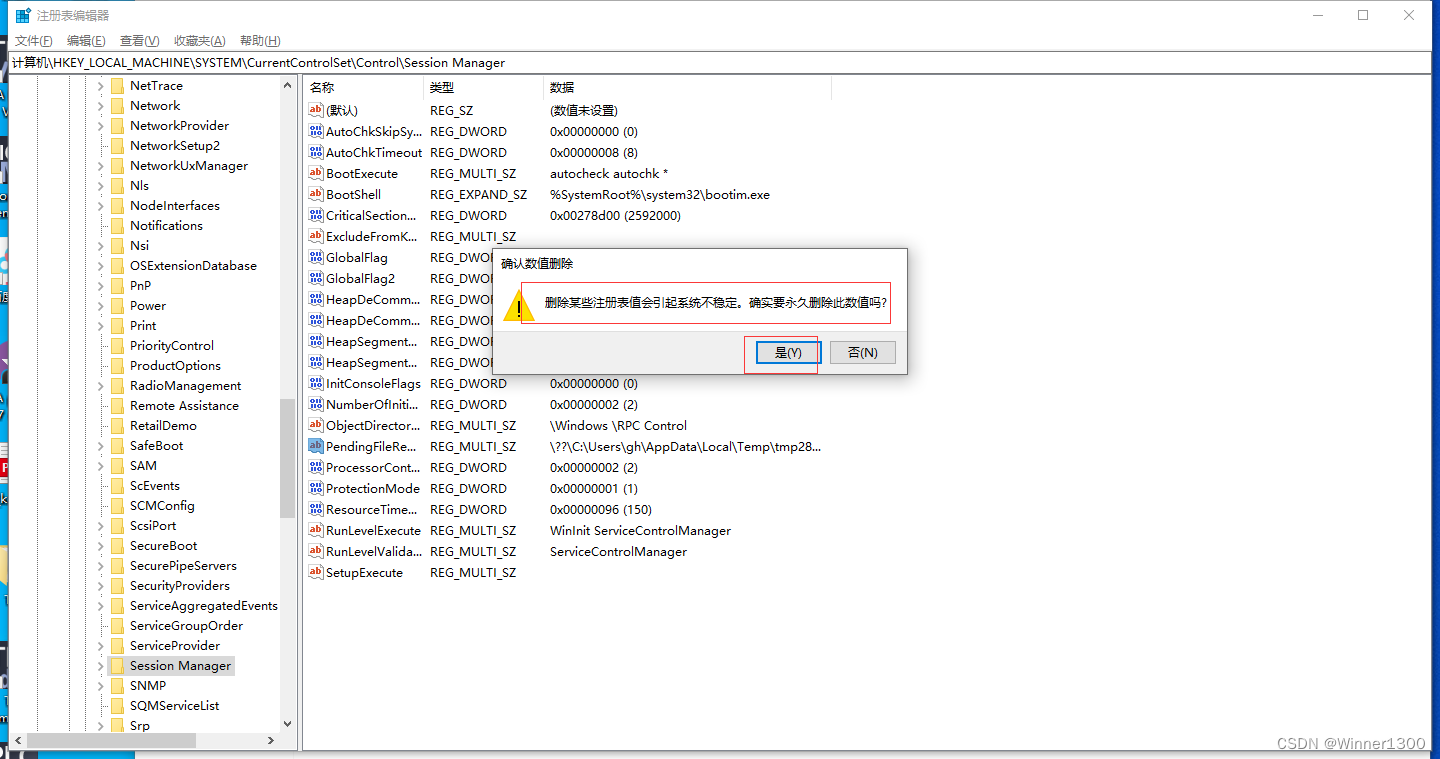Click the Registry Editor app icon in title bar
The width and height of the screenshot is (1440, 759).
tap(23, 15)
